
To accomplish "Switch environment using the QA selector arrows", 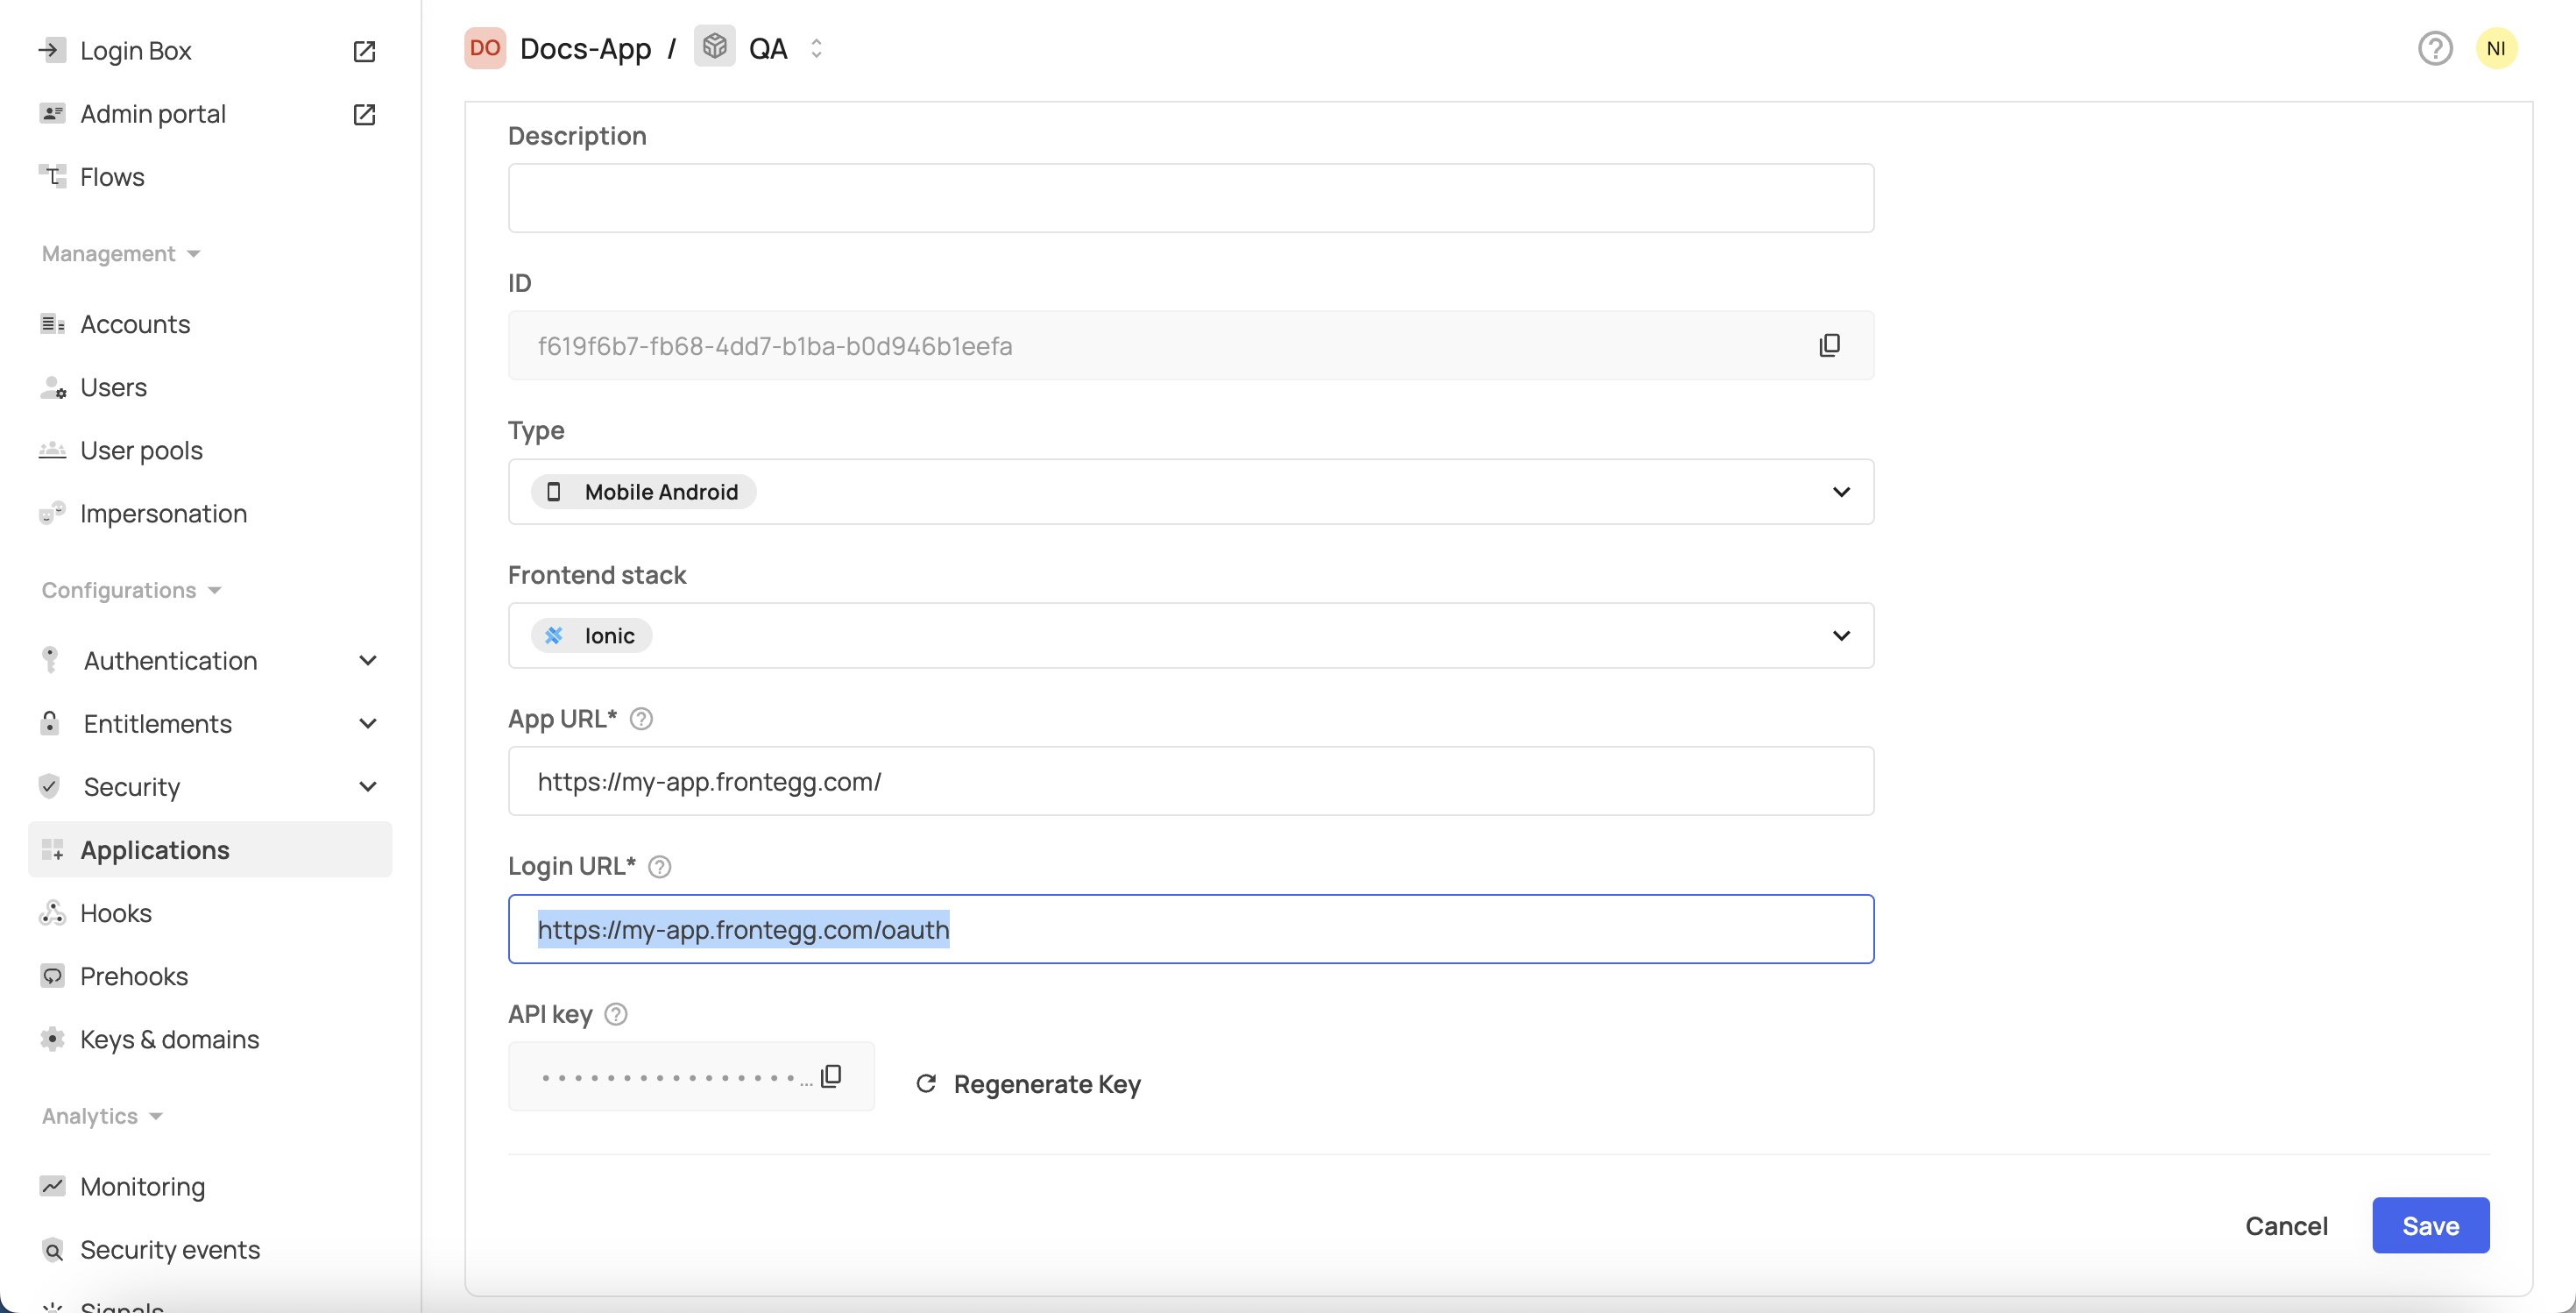I will pyautogui.click(x=816, y=48).
